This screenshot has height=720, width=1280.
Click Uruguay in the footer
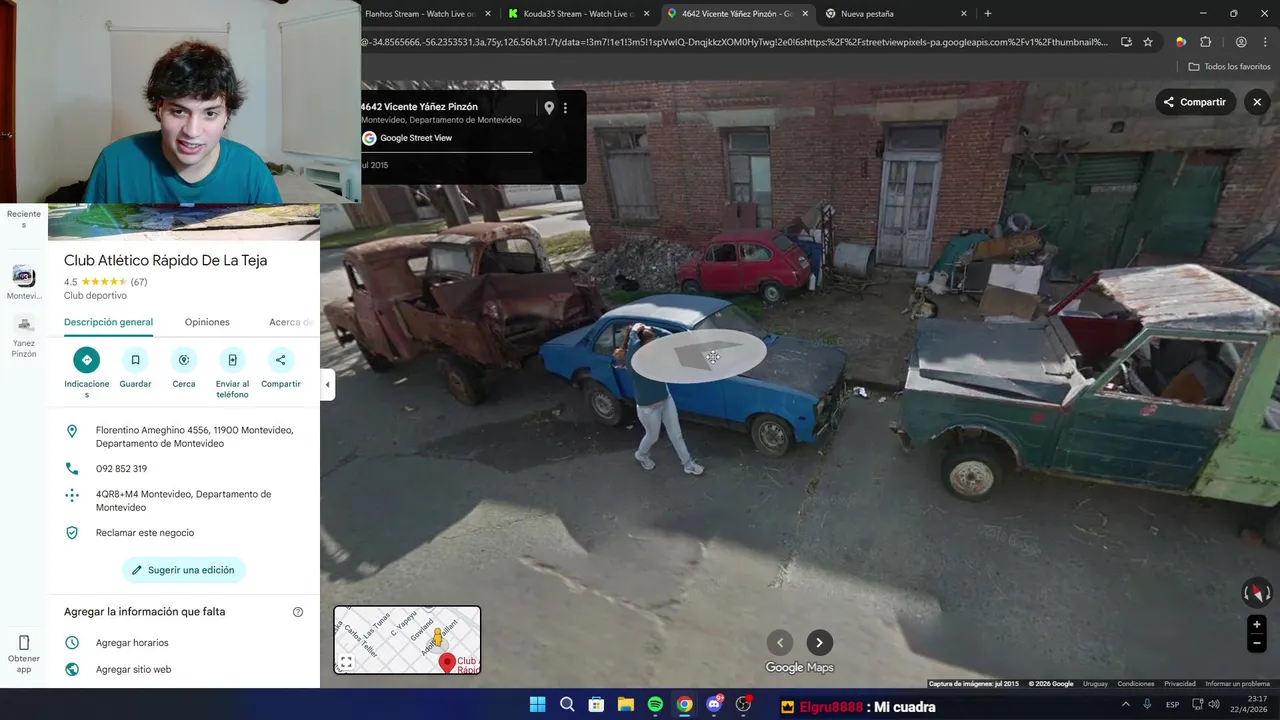(1096, 684)
